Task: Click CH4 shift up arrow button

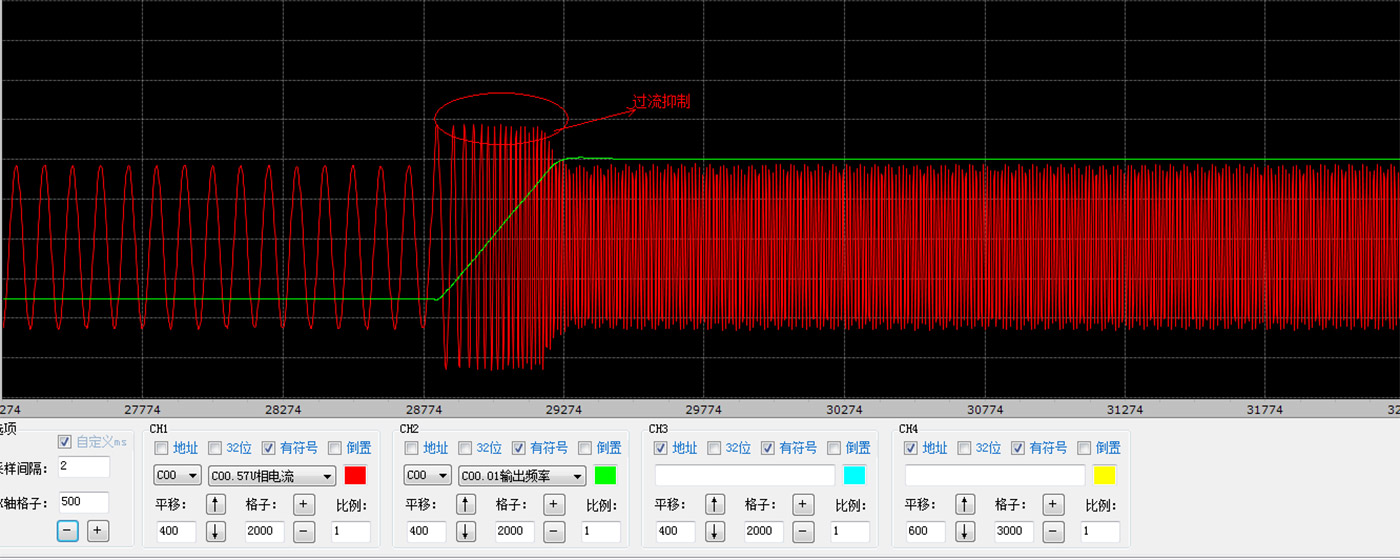Action: click(x=965, y=504)
